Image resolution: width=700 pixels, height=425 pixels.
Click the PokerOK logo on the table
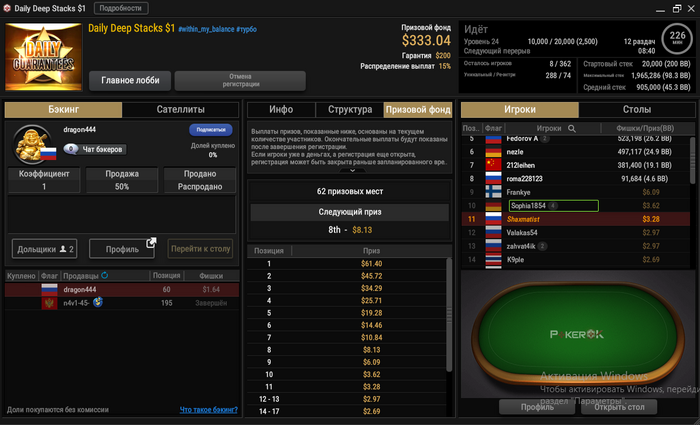point(577,334)
